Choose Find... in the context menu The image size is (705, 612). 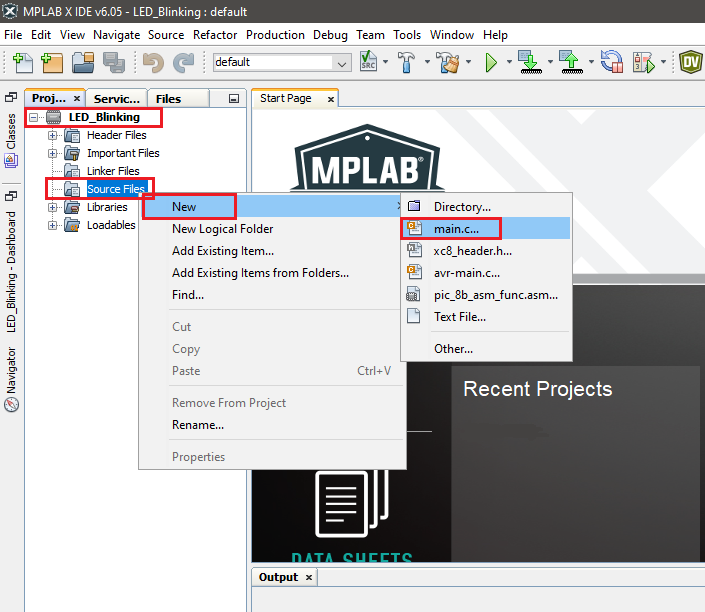[x=270, y=295]
